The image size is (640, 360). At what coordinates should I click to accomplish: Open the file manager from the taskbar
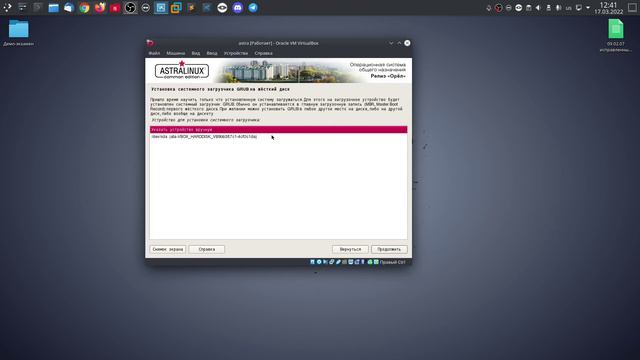(x=53, y=8)
